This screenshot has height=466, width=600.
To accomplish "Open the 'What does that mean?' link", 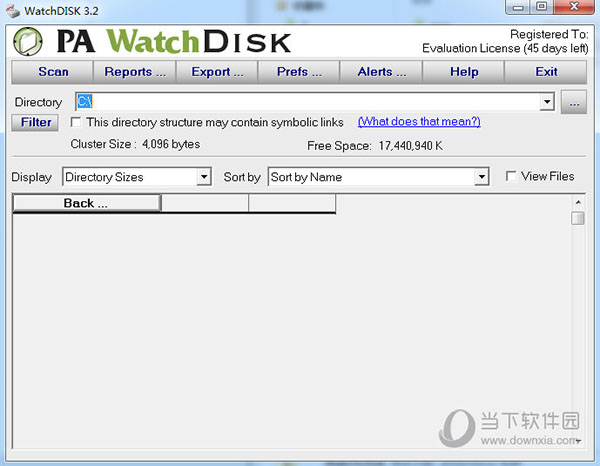I will (419, 122).
